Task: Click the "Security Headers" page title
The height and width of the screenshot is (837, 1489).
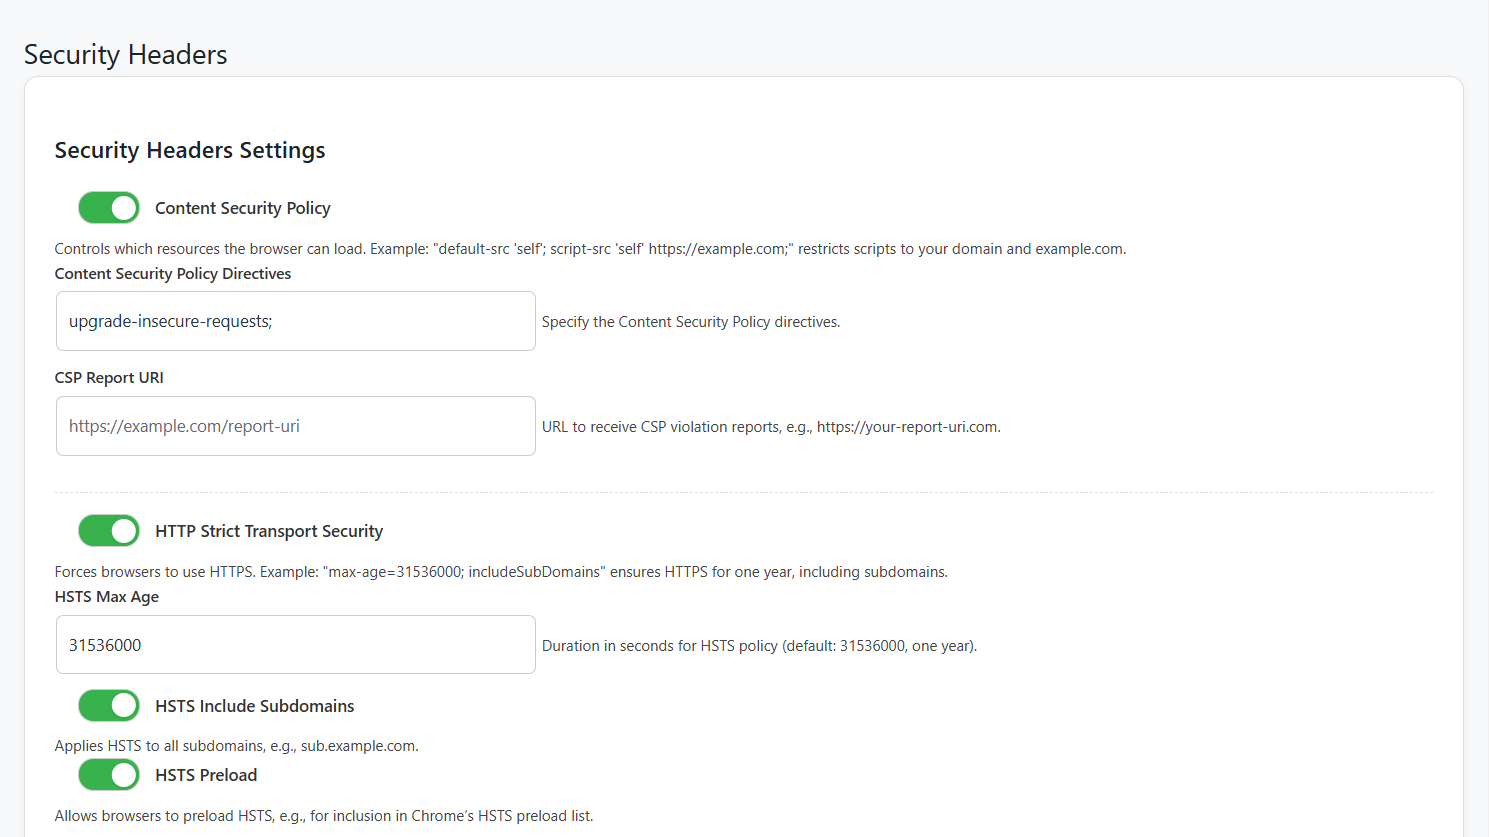Action: pyautogui.click(x=126, y=55)
